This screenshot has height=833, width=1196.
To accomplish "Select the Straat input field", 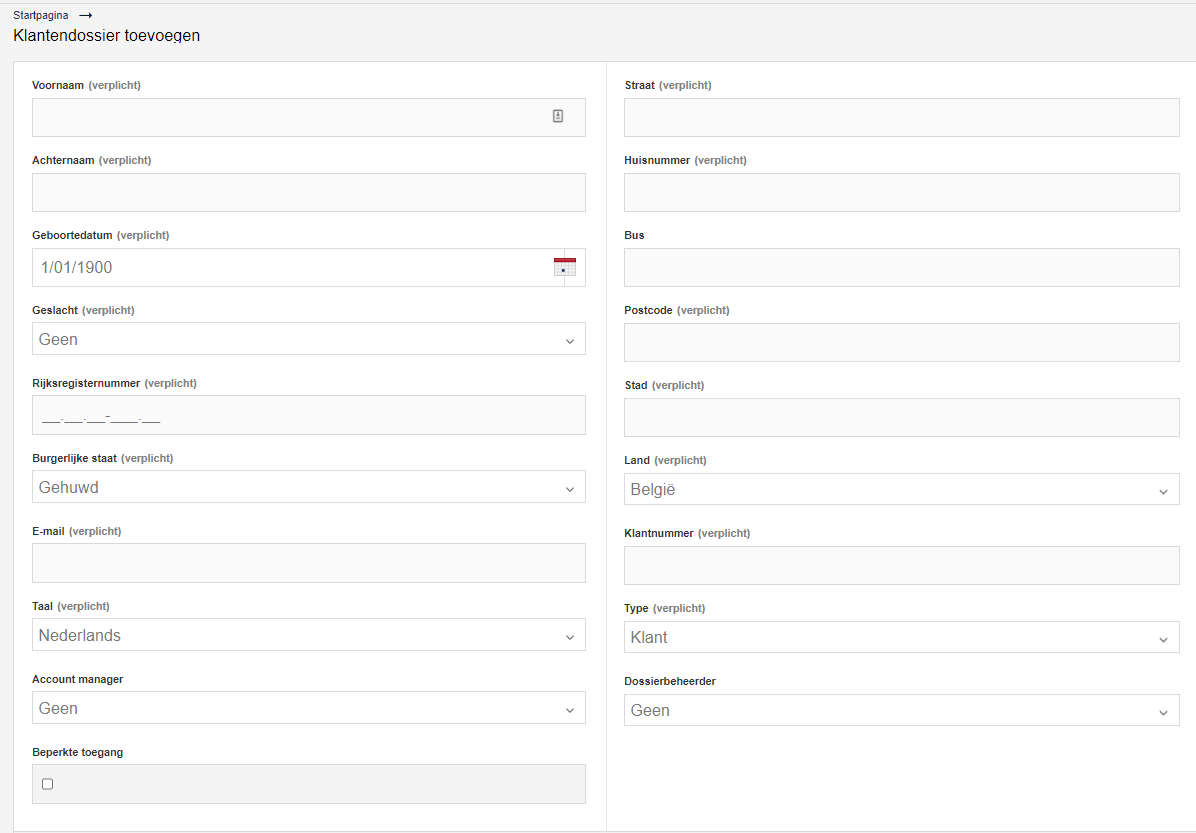I will click(901, 117).
